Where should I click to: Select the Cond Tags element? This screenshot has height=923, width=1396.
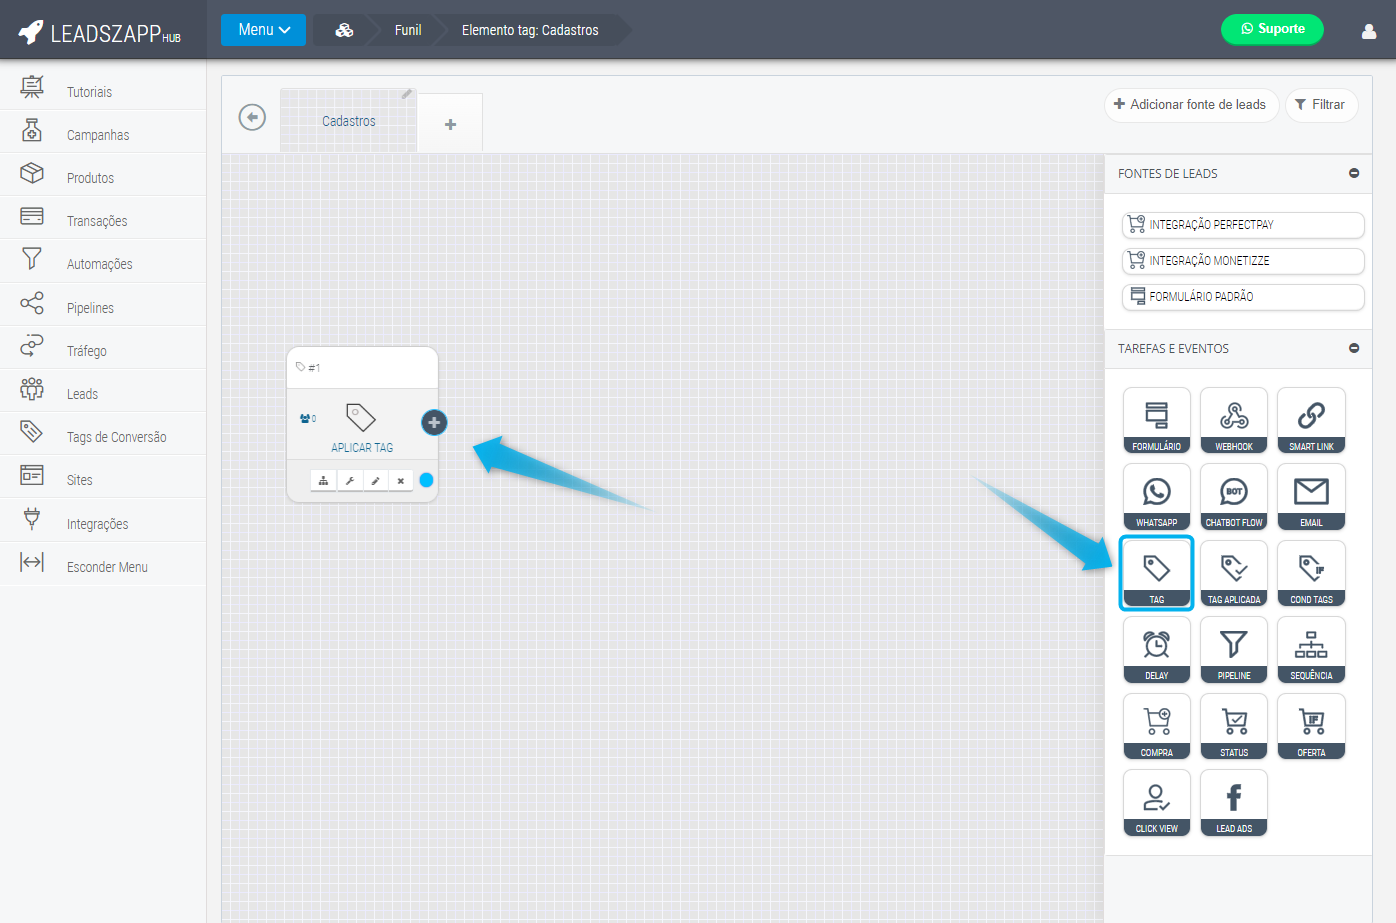[1310, 573]
